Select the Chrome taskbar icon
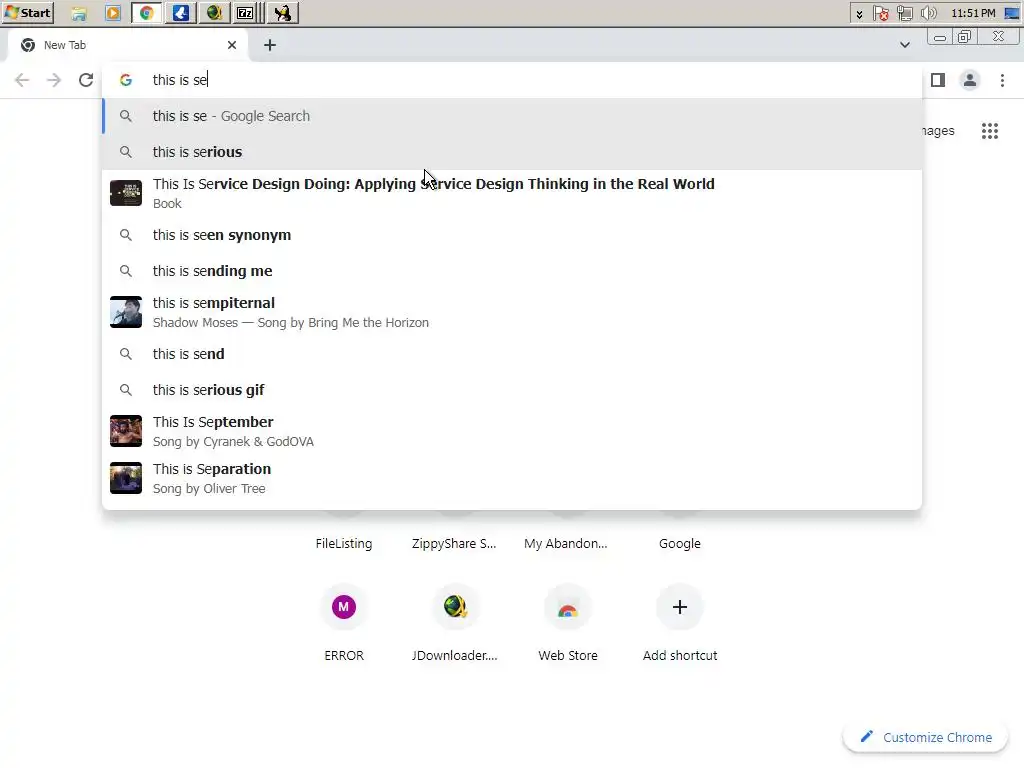1024x768 pixels. pyautogui.click(x=147, y=13)
